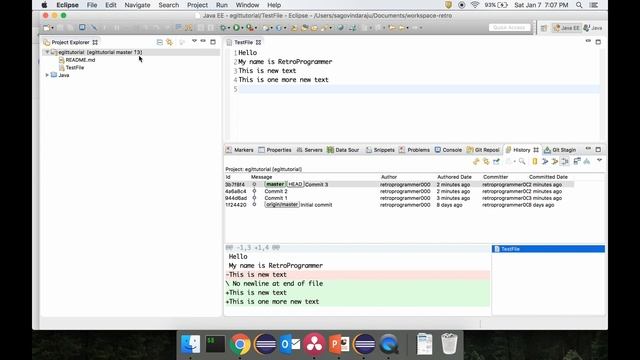Select the Initial commit history row
The height and width of the screenshot is (360, 640).
point(399,205)
